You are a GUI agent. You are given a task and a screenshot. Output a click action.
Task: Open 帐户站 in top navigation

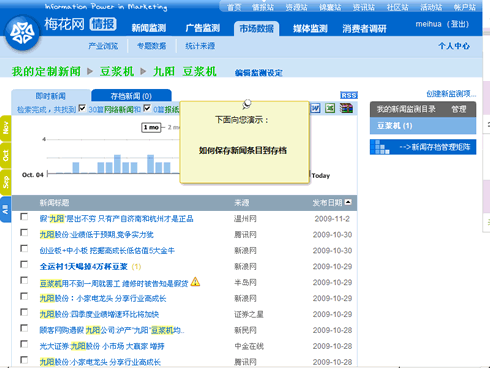click(465, 7)
